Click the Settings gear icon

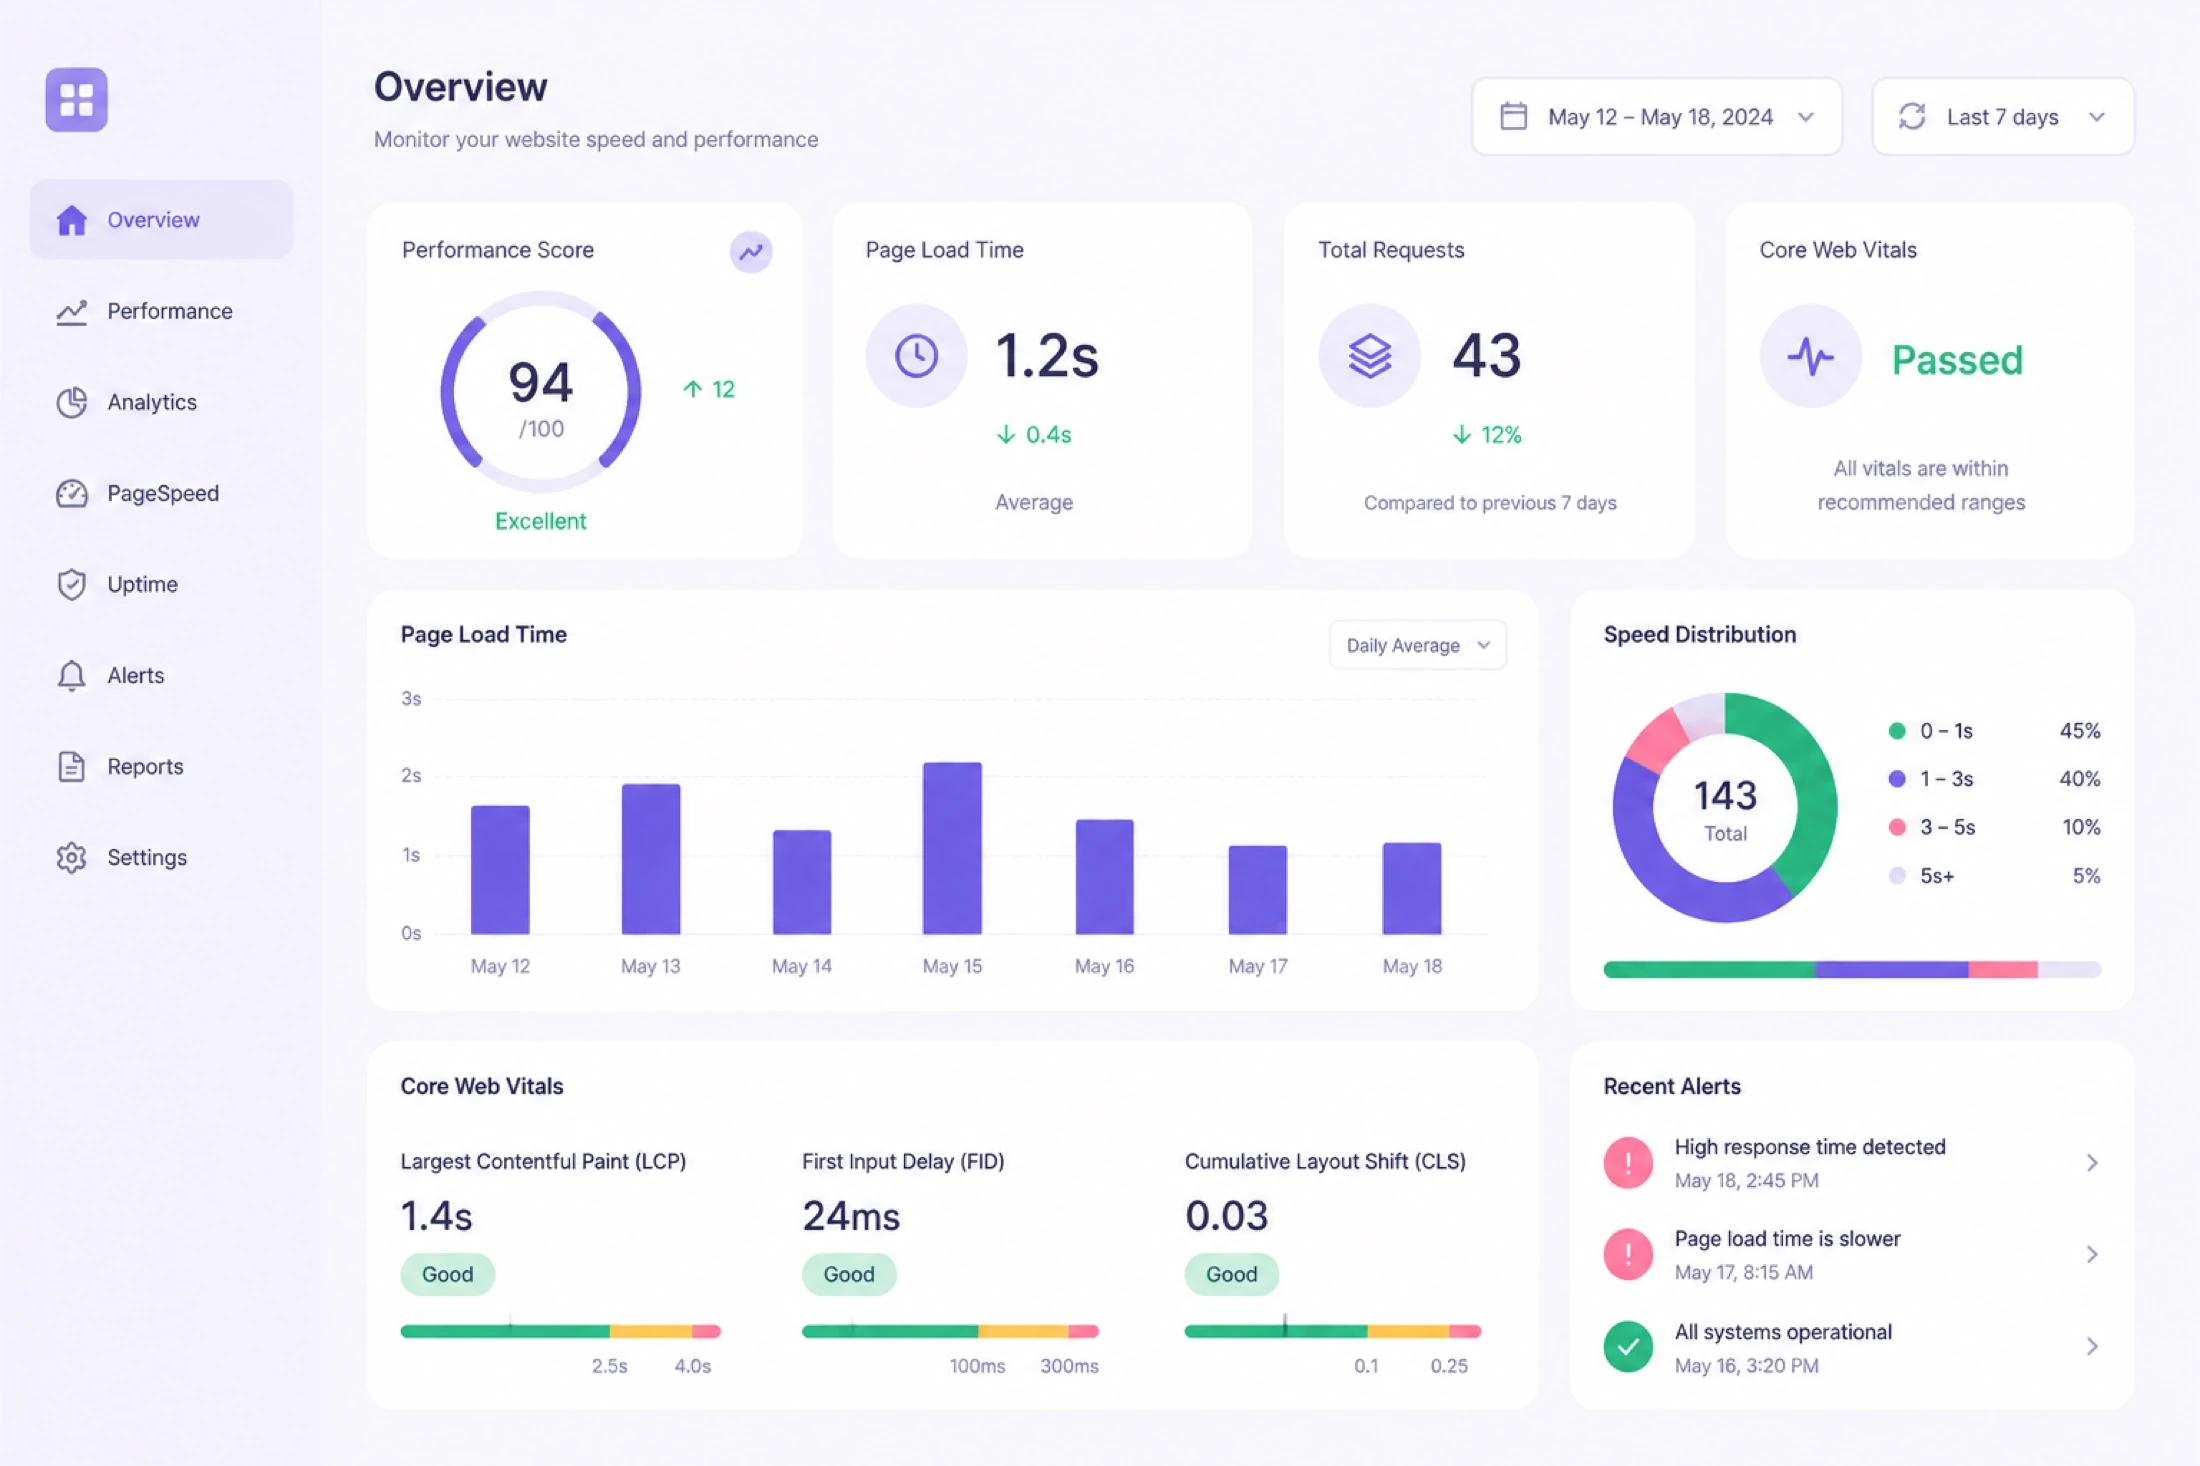tap(72, 857)
